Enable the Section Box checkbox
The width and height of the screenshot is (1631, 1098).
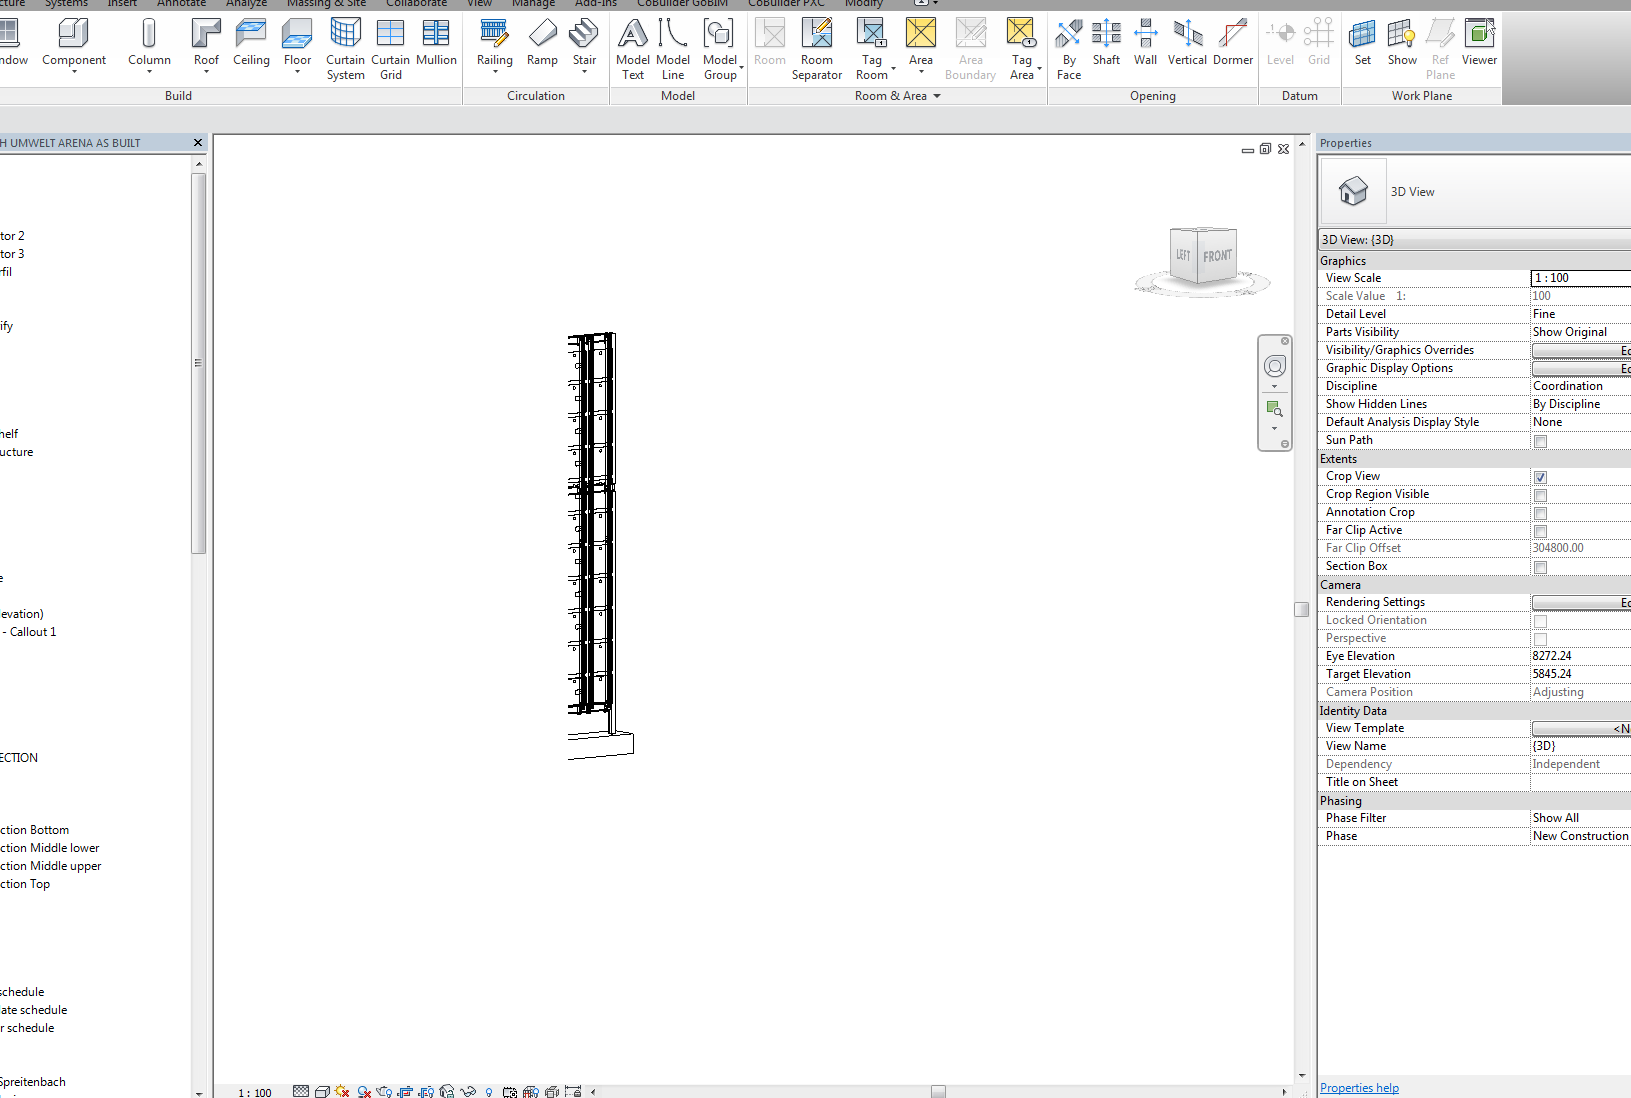1540,567
